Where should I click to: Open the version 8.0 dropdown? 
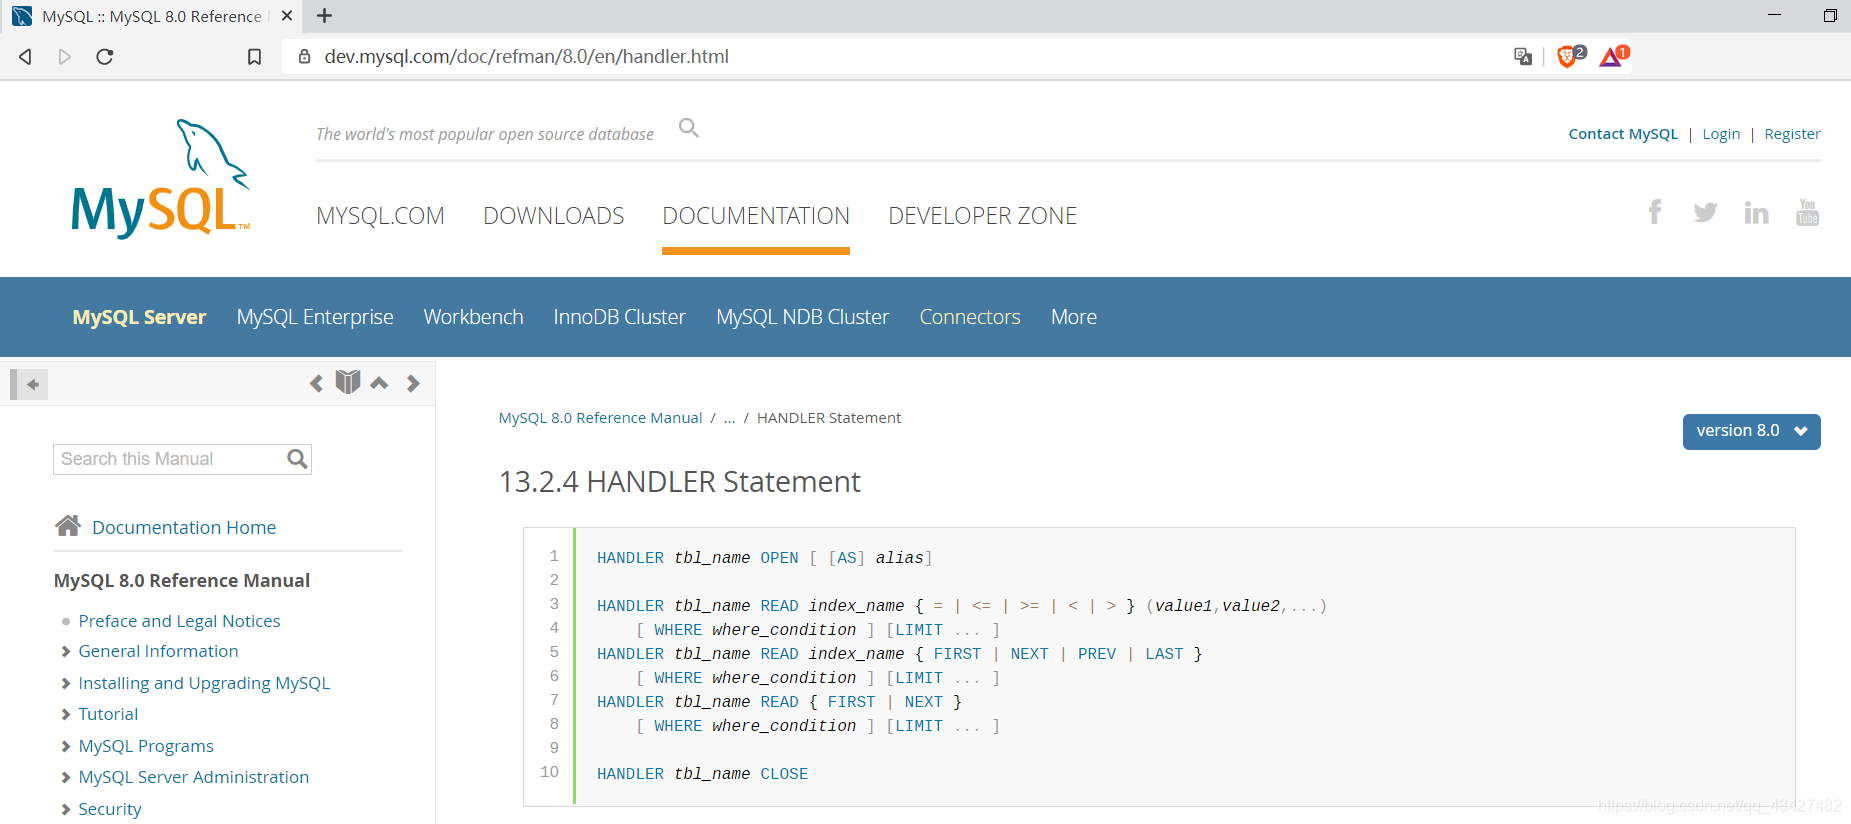coord(1751,431)
